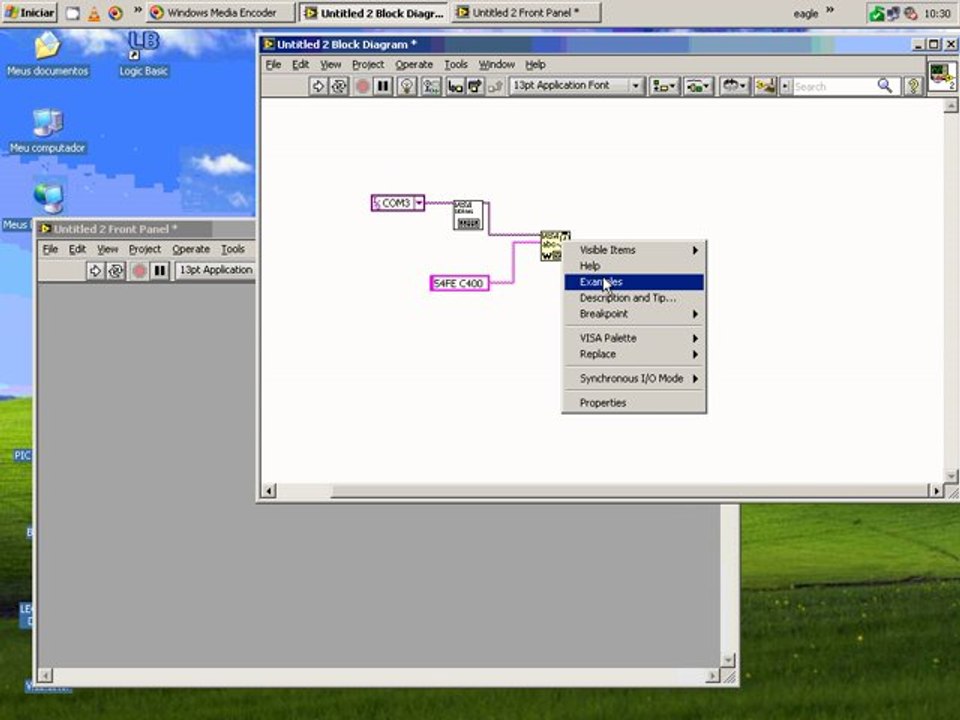The height and width of the screenshot is (720, 960).
Task: Click Pause button in Front Panel toolbar
Action: coord(160,271)
